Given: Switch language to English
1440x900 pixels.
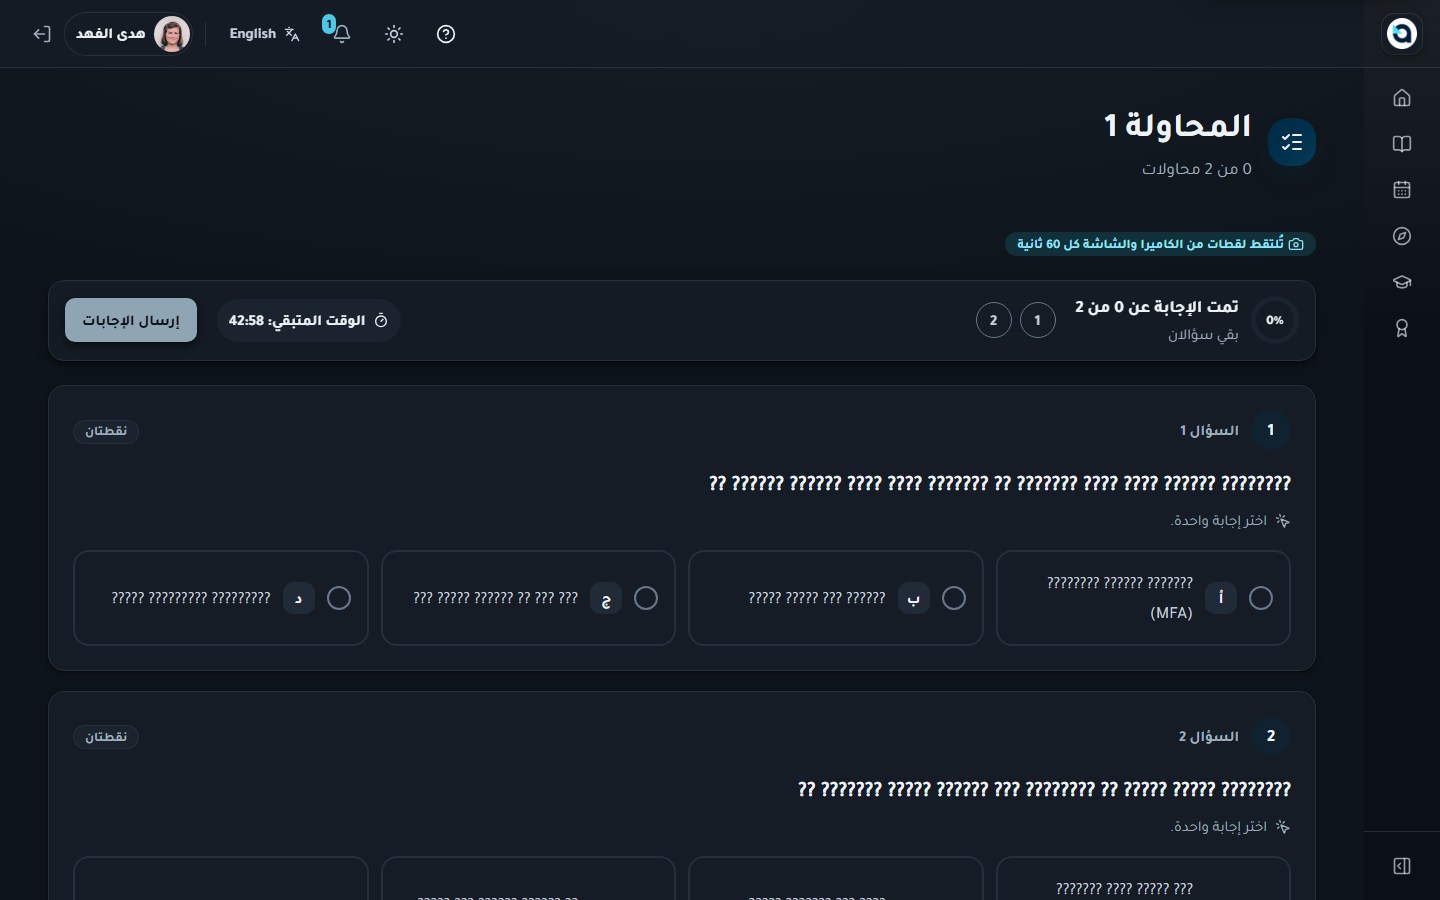Looking at the screenshot, I should pos(264,34).
